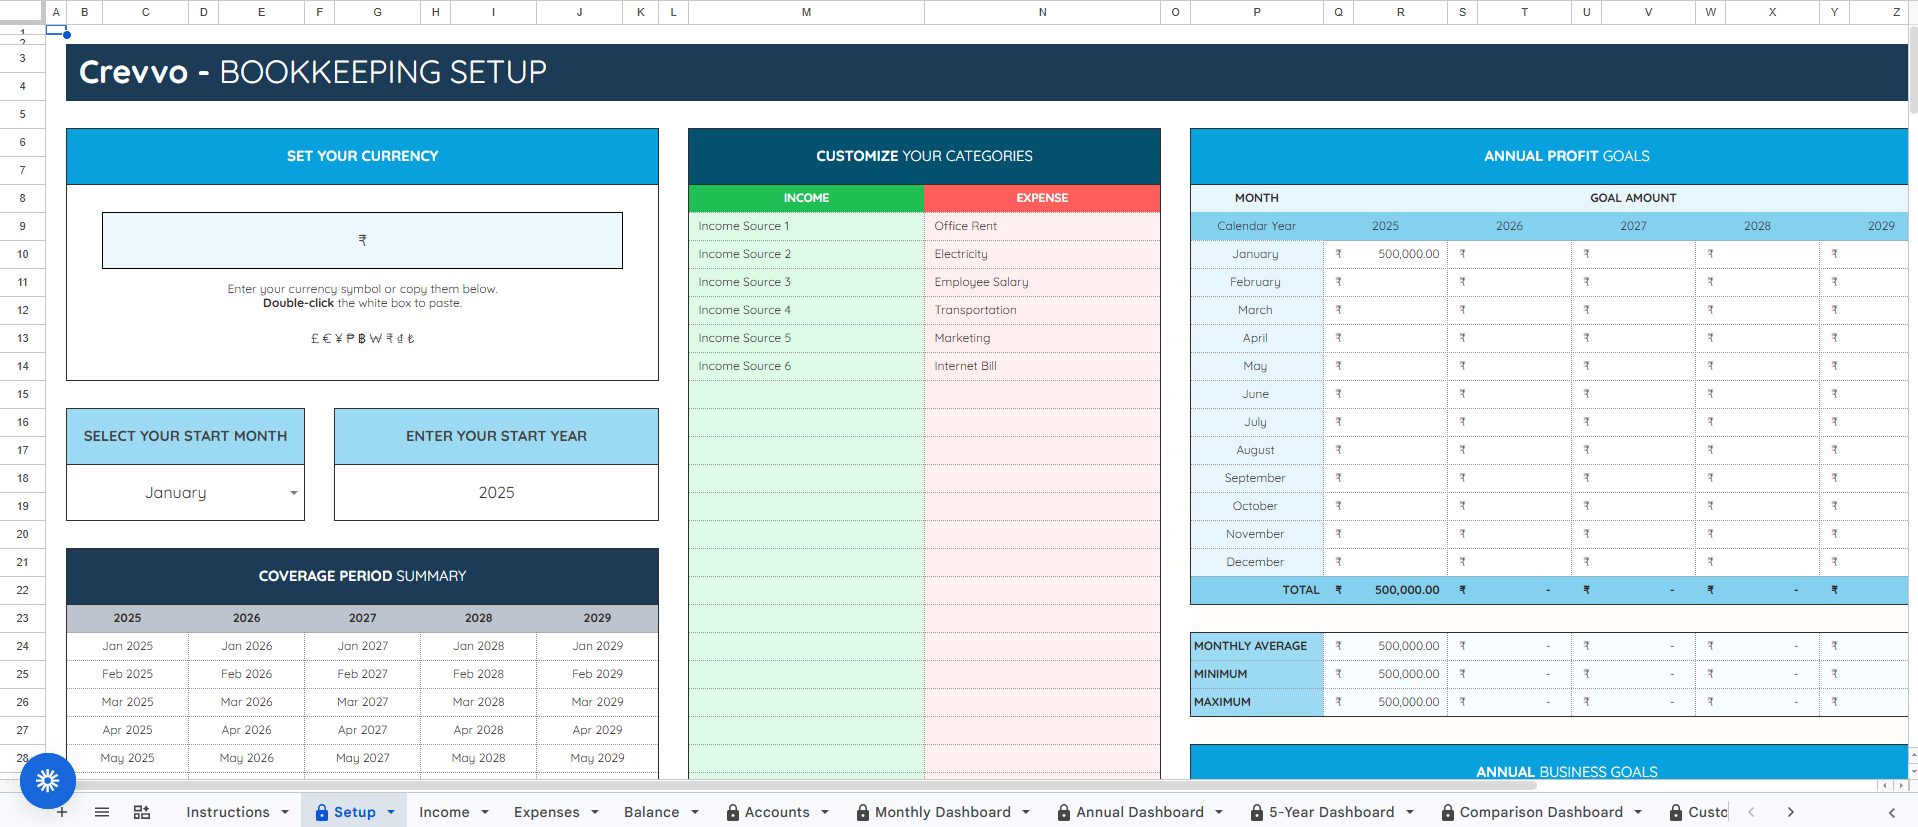Click the currency symbols list '£ € ¥ ₱'
Viewport: 1918px width, 827px height.
click(362, 339)
